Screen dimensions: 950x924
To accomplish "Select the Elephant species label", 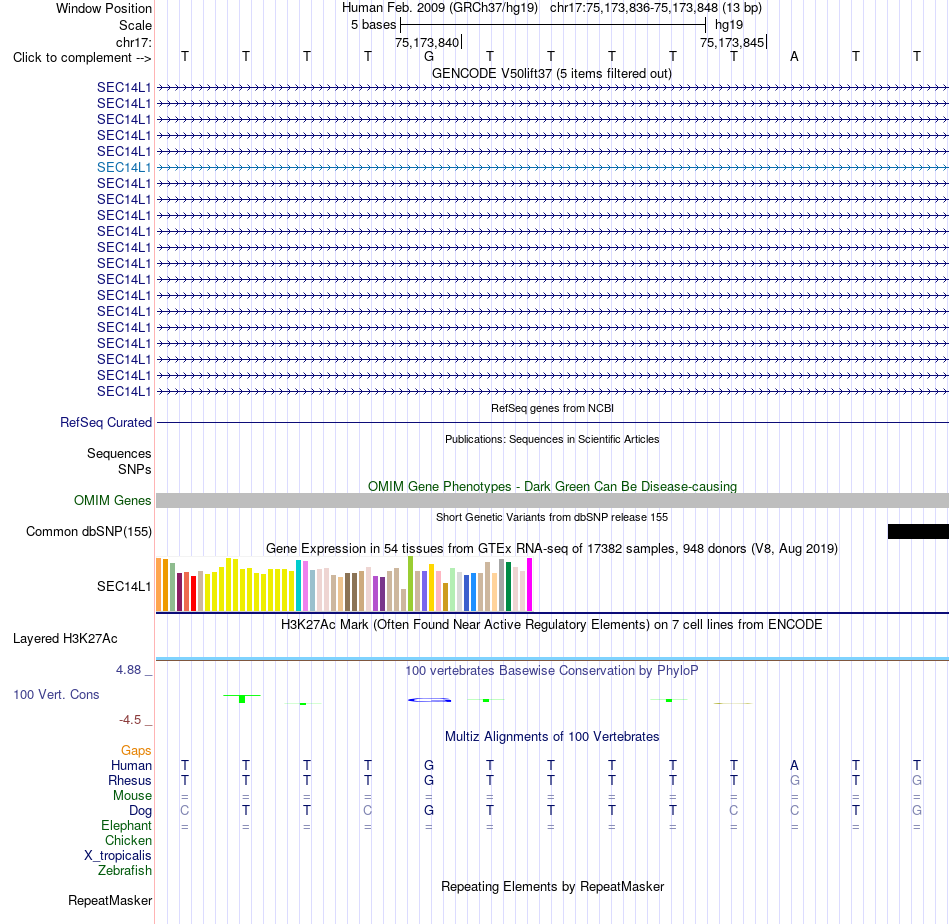I will (126, 826).
